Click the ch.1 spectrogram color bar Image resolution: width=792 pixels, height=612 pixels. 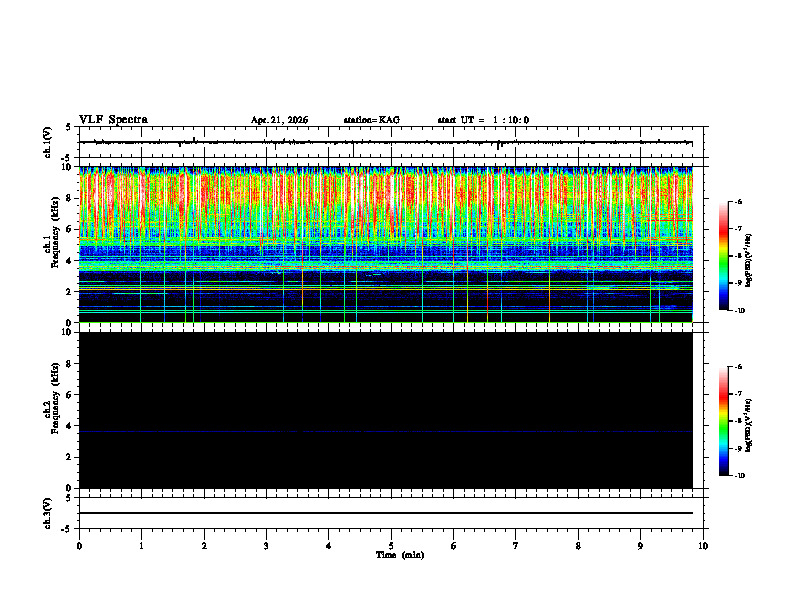pos(723,256)
